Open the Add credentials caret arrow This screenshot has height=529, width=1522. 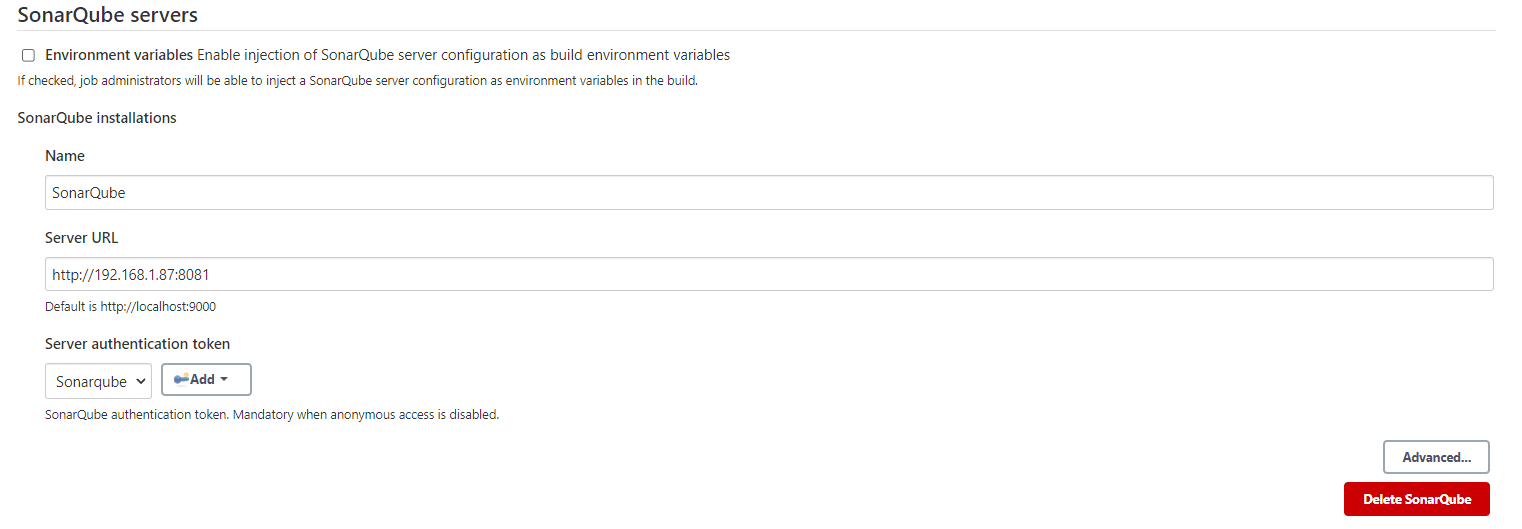pyautogui.click(x=224, y=379)
